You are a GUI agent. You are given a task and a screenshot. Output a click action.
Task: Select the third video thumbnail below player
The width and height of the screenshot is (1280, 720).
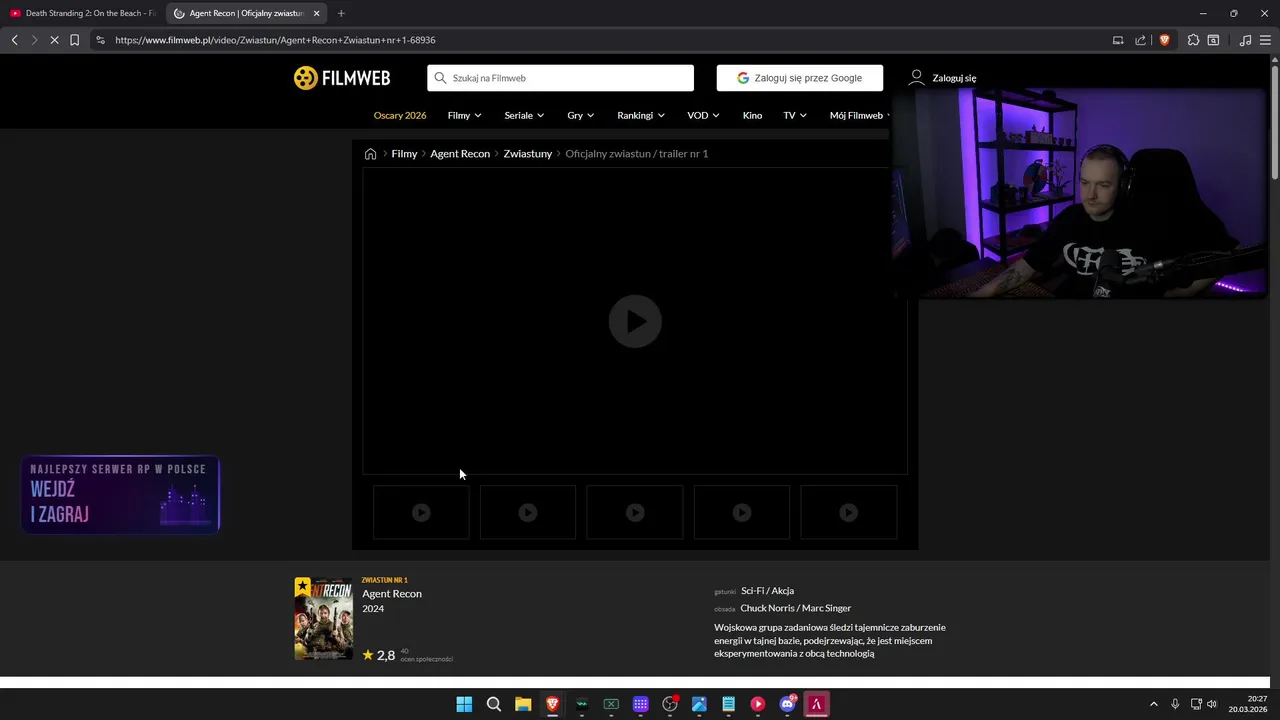pyautogui.click(x=635, y=512)
